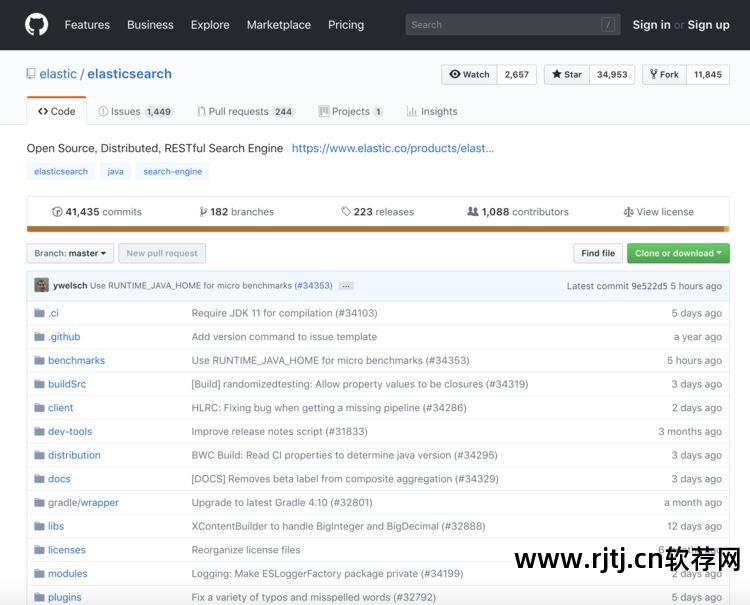Viewport: 750px width, 605px height.
Task: Click the .ci folder icon
Action: tap(39, 313)
